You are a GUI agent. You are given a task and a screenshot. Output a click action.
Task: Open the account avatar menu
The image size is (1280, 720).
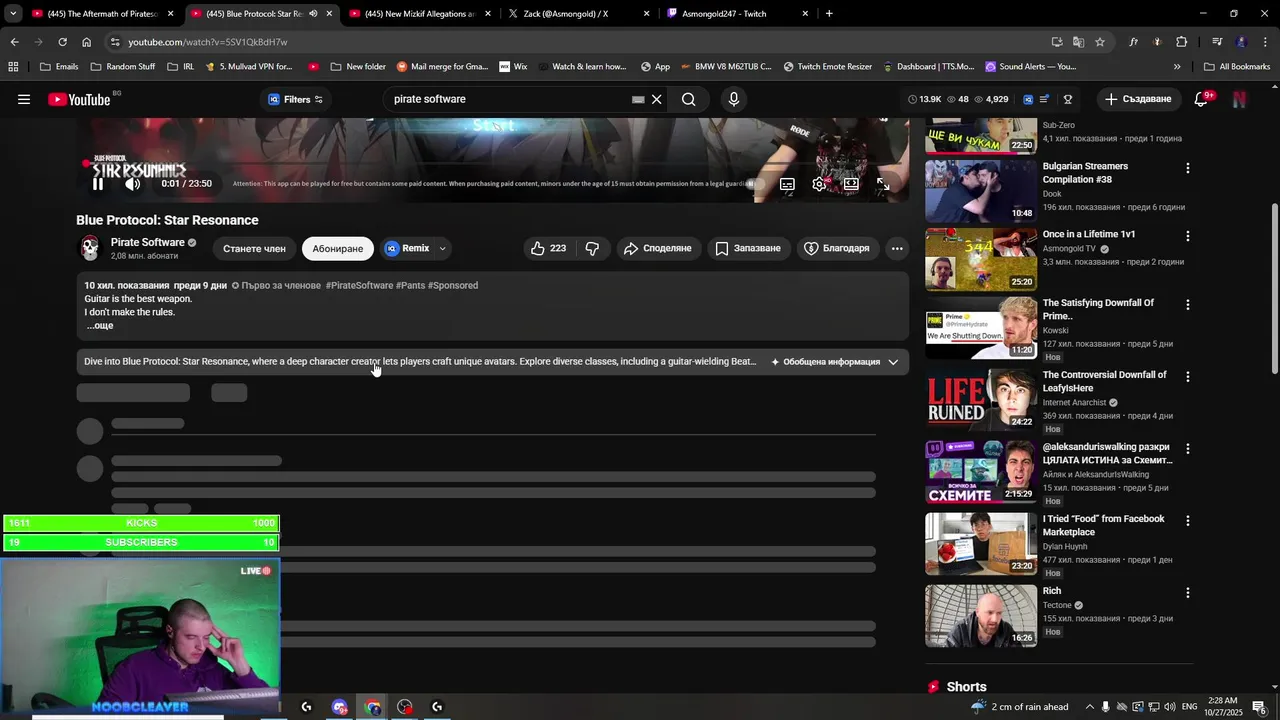pyautogui.click(x=1239, y=99)
